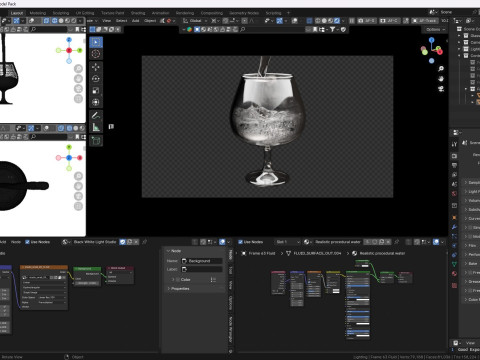Switch to Animation workspace tab

[x=161, y=13]
